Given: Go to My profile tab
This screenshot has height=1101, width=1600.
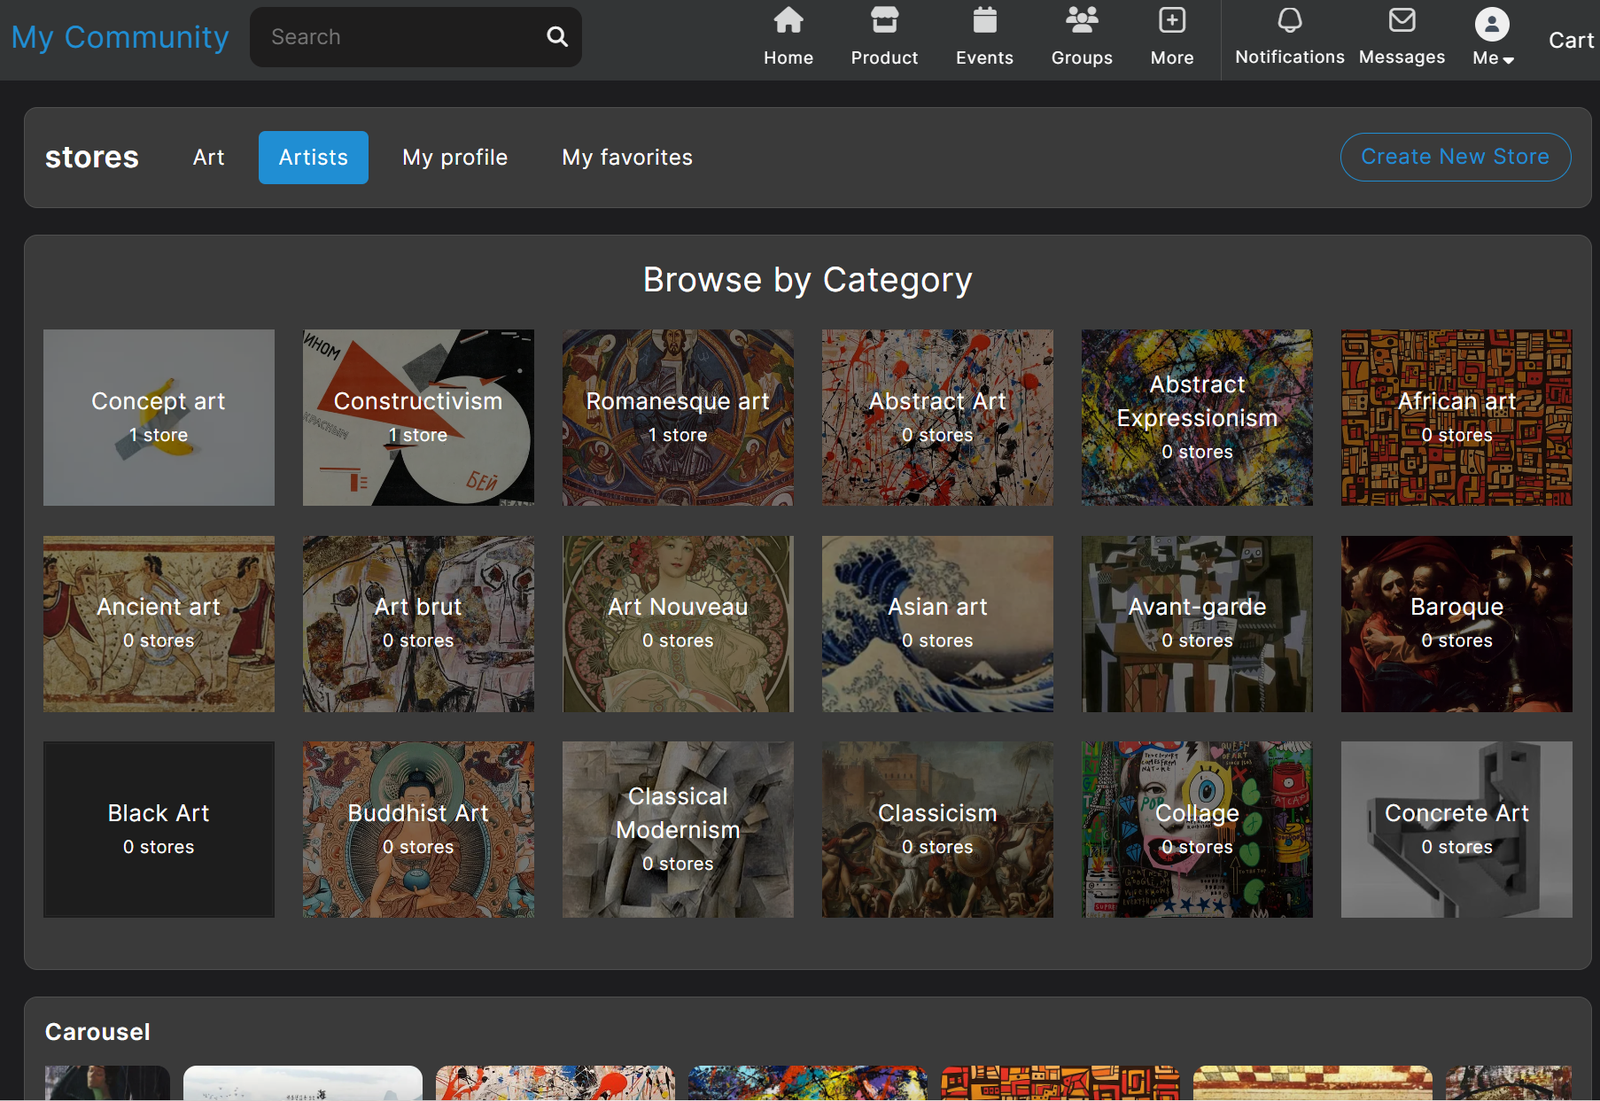Looking at the screenshot, I should (x=455, y=158).
